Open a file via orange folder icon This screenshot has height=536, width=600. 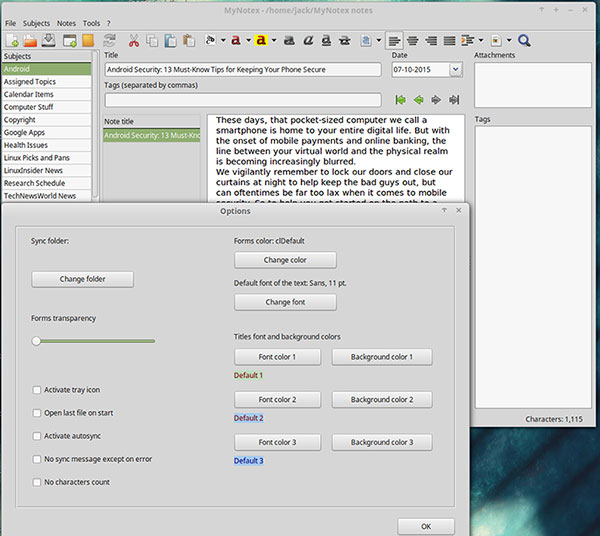coord(31,40)
